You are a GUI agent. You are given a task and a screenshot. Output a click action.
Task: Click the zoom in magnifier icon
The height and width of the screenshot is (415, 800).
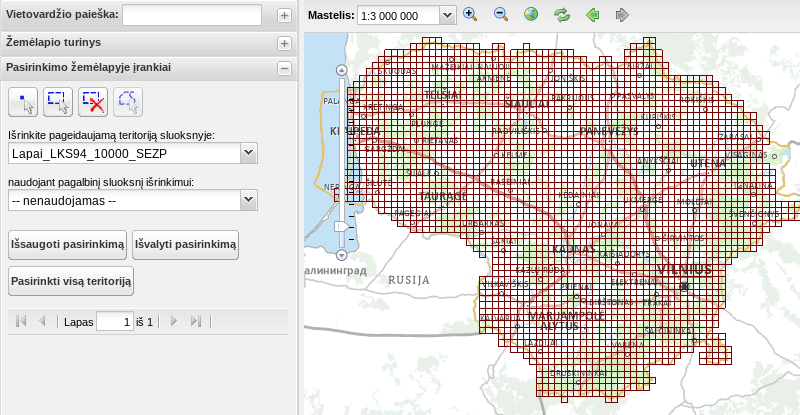pos(470,14)
